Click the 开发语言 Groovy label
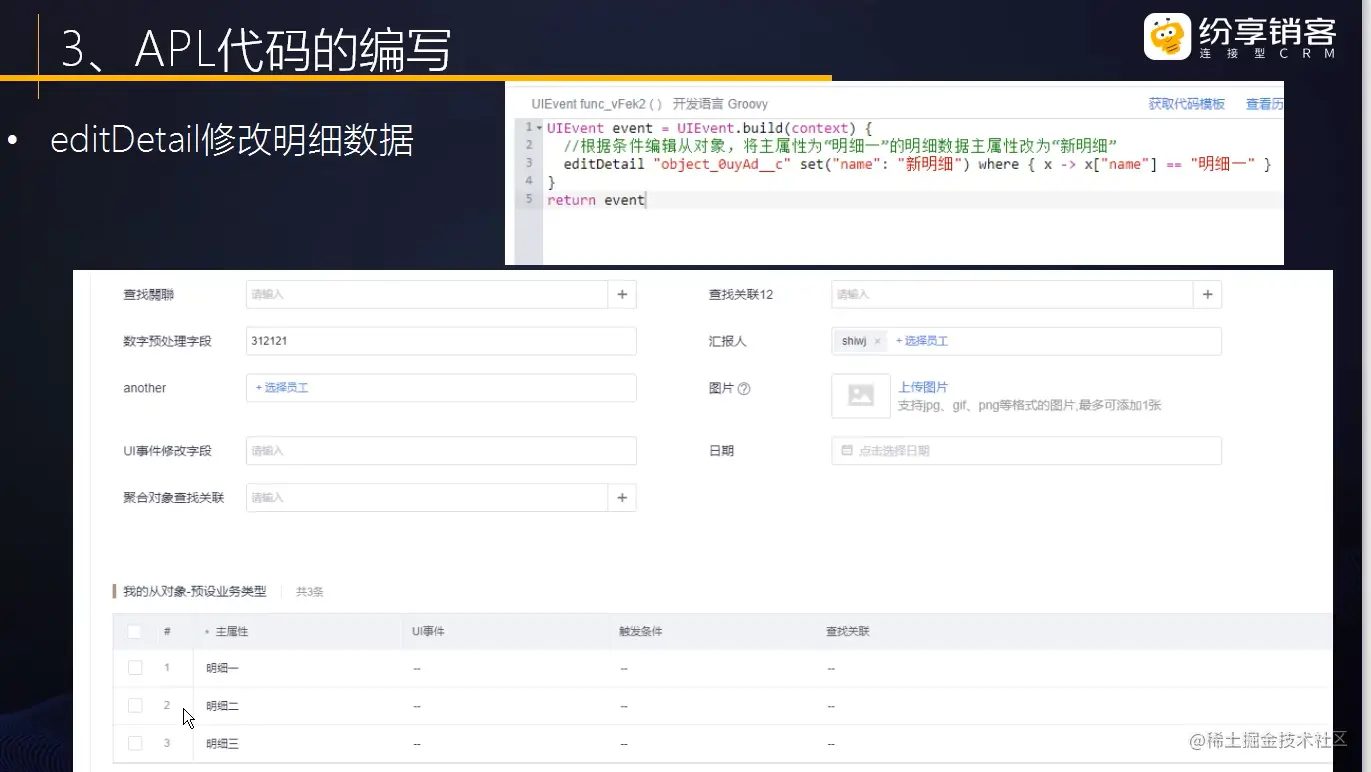The height and width of the screenshot is (772, 1371). pos(720,104)
